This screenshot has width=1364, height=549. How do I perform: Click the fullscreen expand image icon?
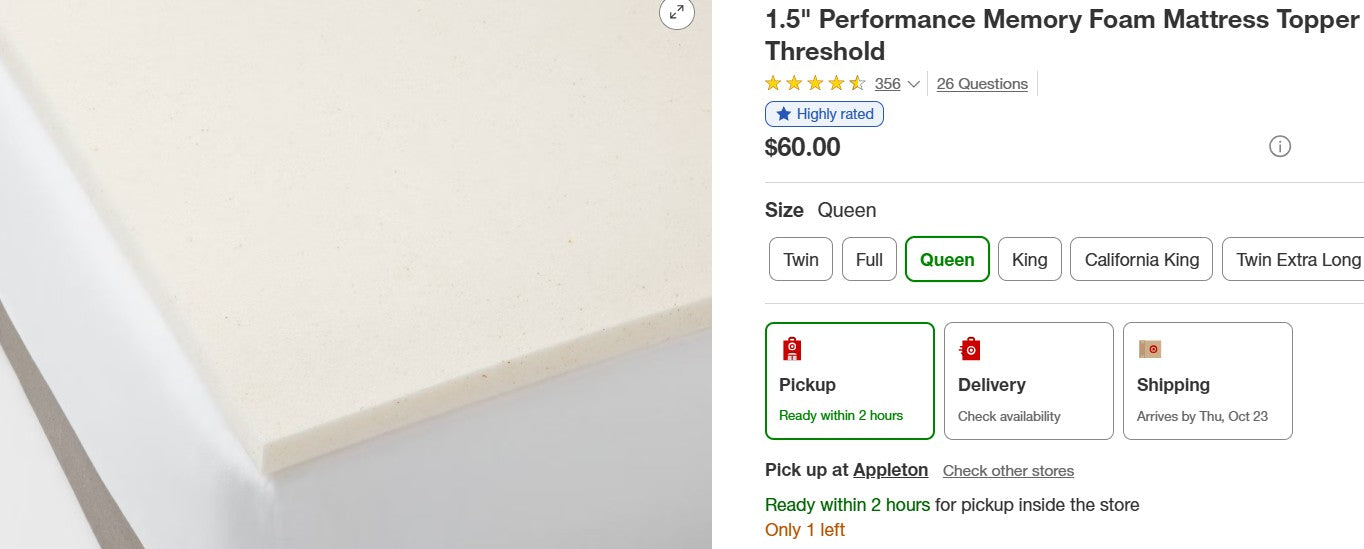677,12
